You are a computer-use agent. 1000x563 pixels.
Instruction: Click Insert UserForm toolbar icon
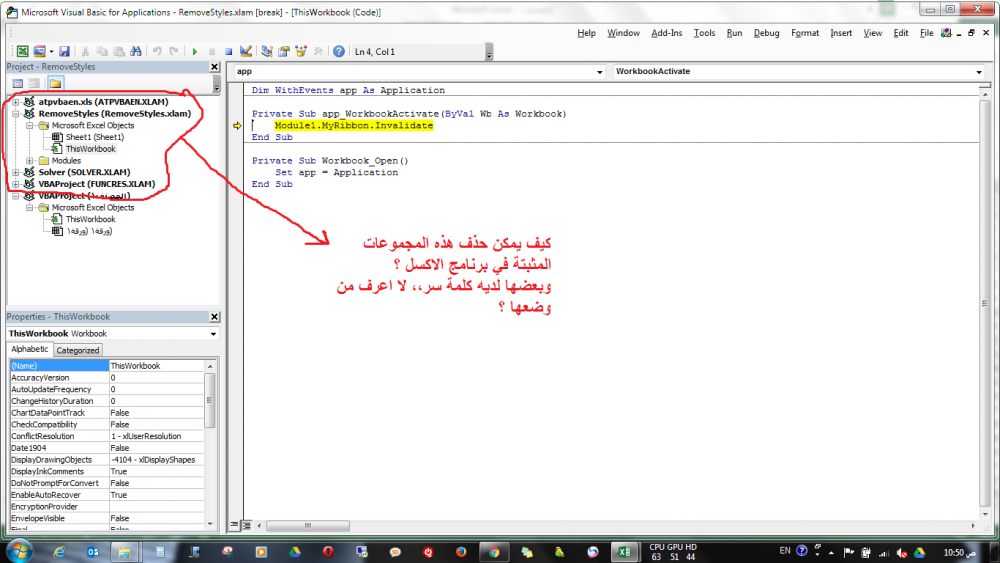tap(39, 52)
